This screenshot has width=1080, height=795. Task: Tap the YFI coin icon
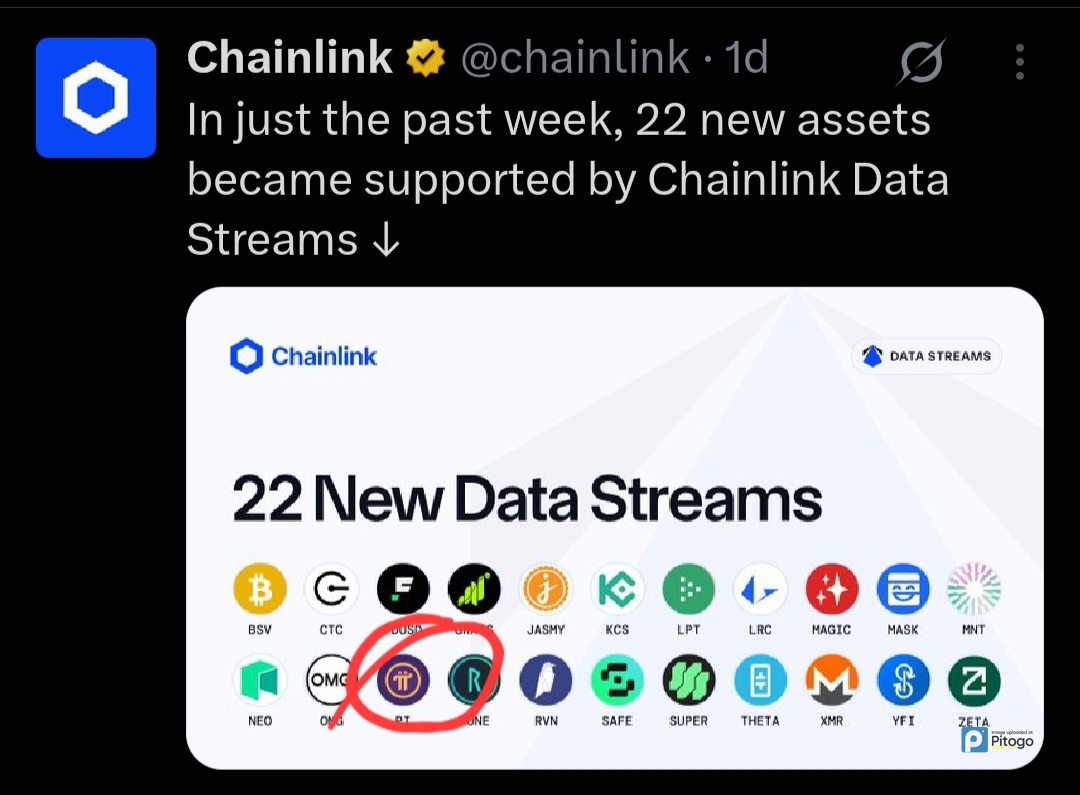903,681
